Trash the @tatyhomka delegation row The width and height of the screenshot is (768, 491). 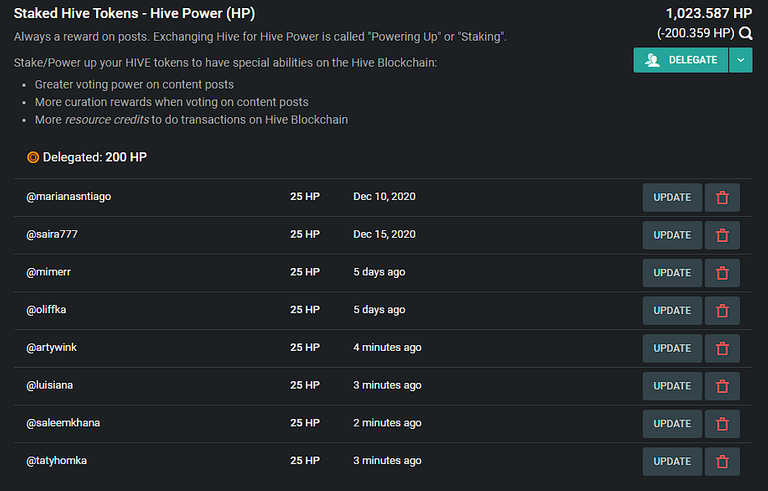722,462
